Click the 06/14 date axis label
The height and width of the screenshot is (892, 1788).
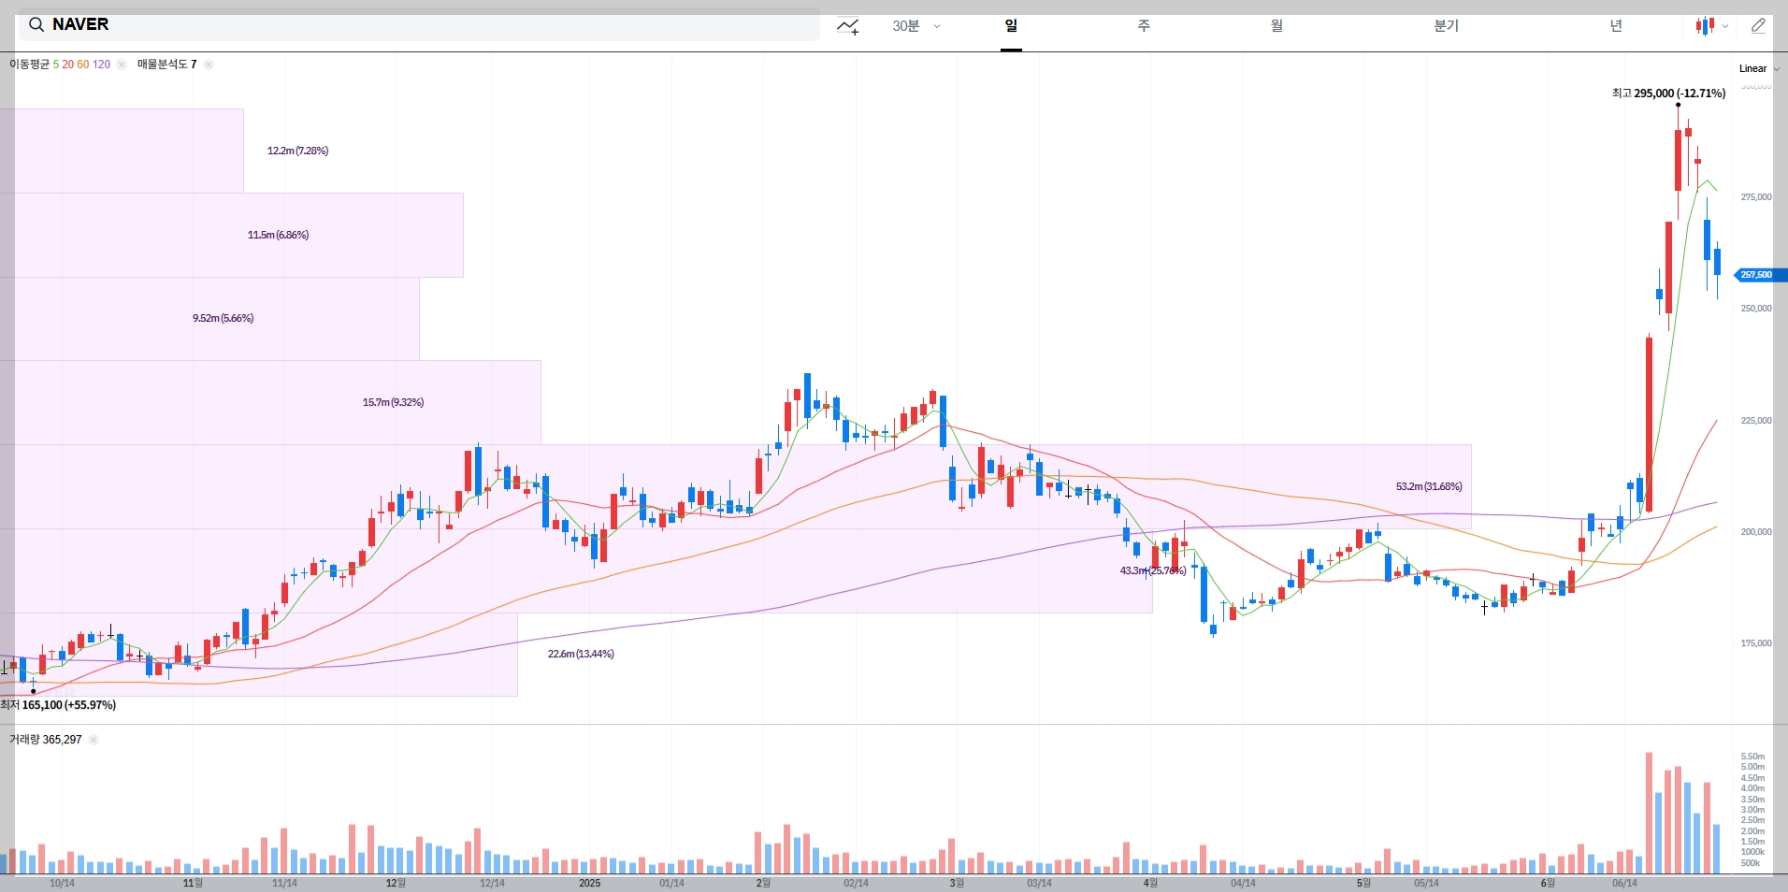pyautogui.click(x=1625, y=883)
